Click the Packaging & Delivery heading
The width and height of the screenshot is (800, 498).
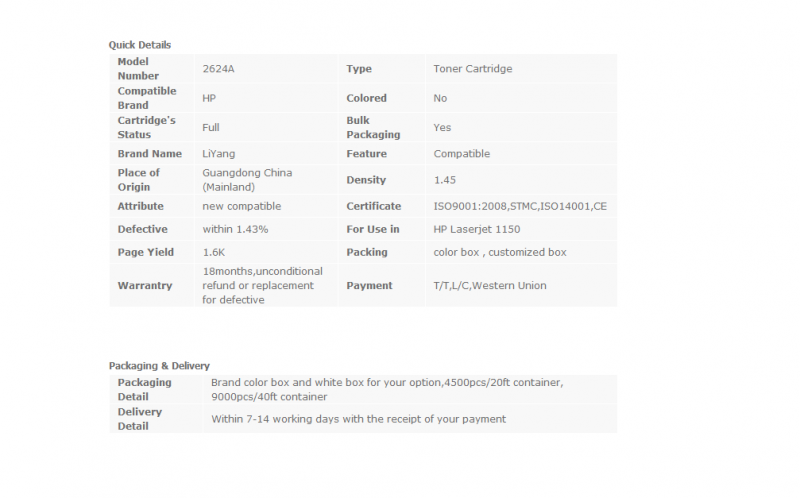pos(159,366)
